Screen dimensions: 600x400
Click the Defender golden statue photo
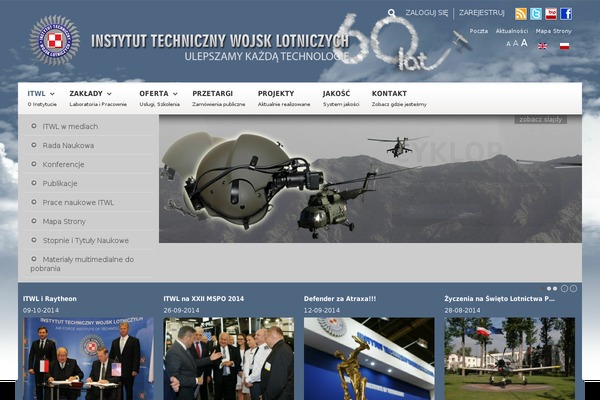[x=369, y=359]
